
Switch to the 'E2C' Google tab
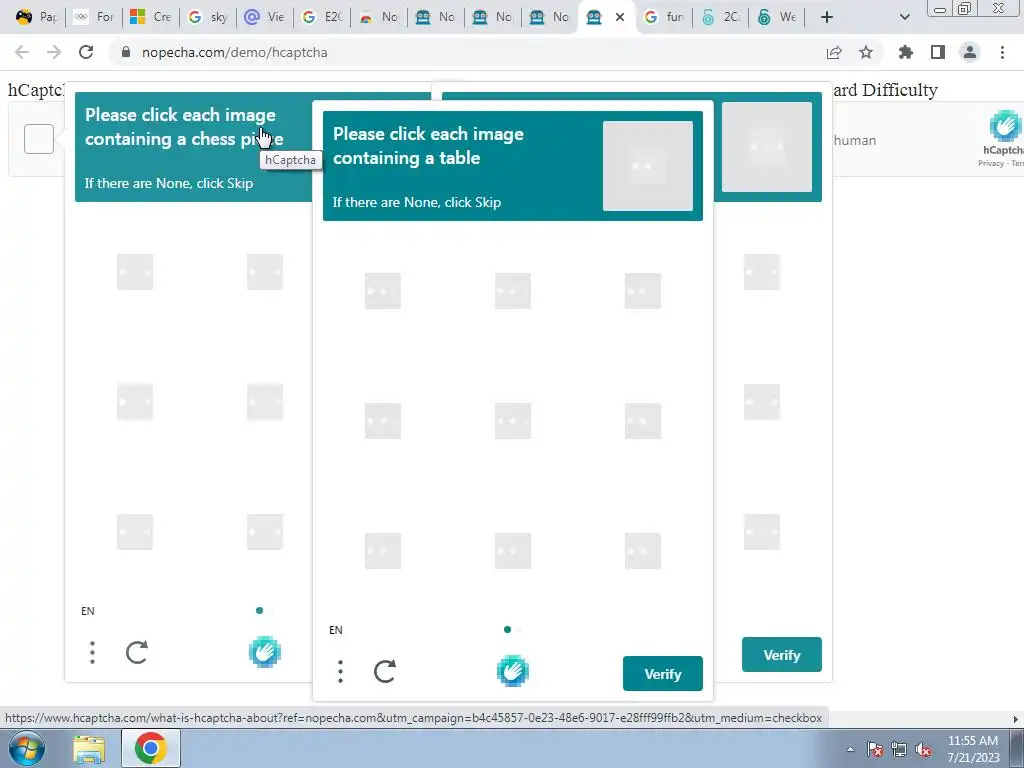click(322, 17)
